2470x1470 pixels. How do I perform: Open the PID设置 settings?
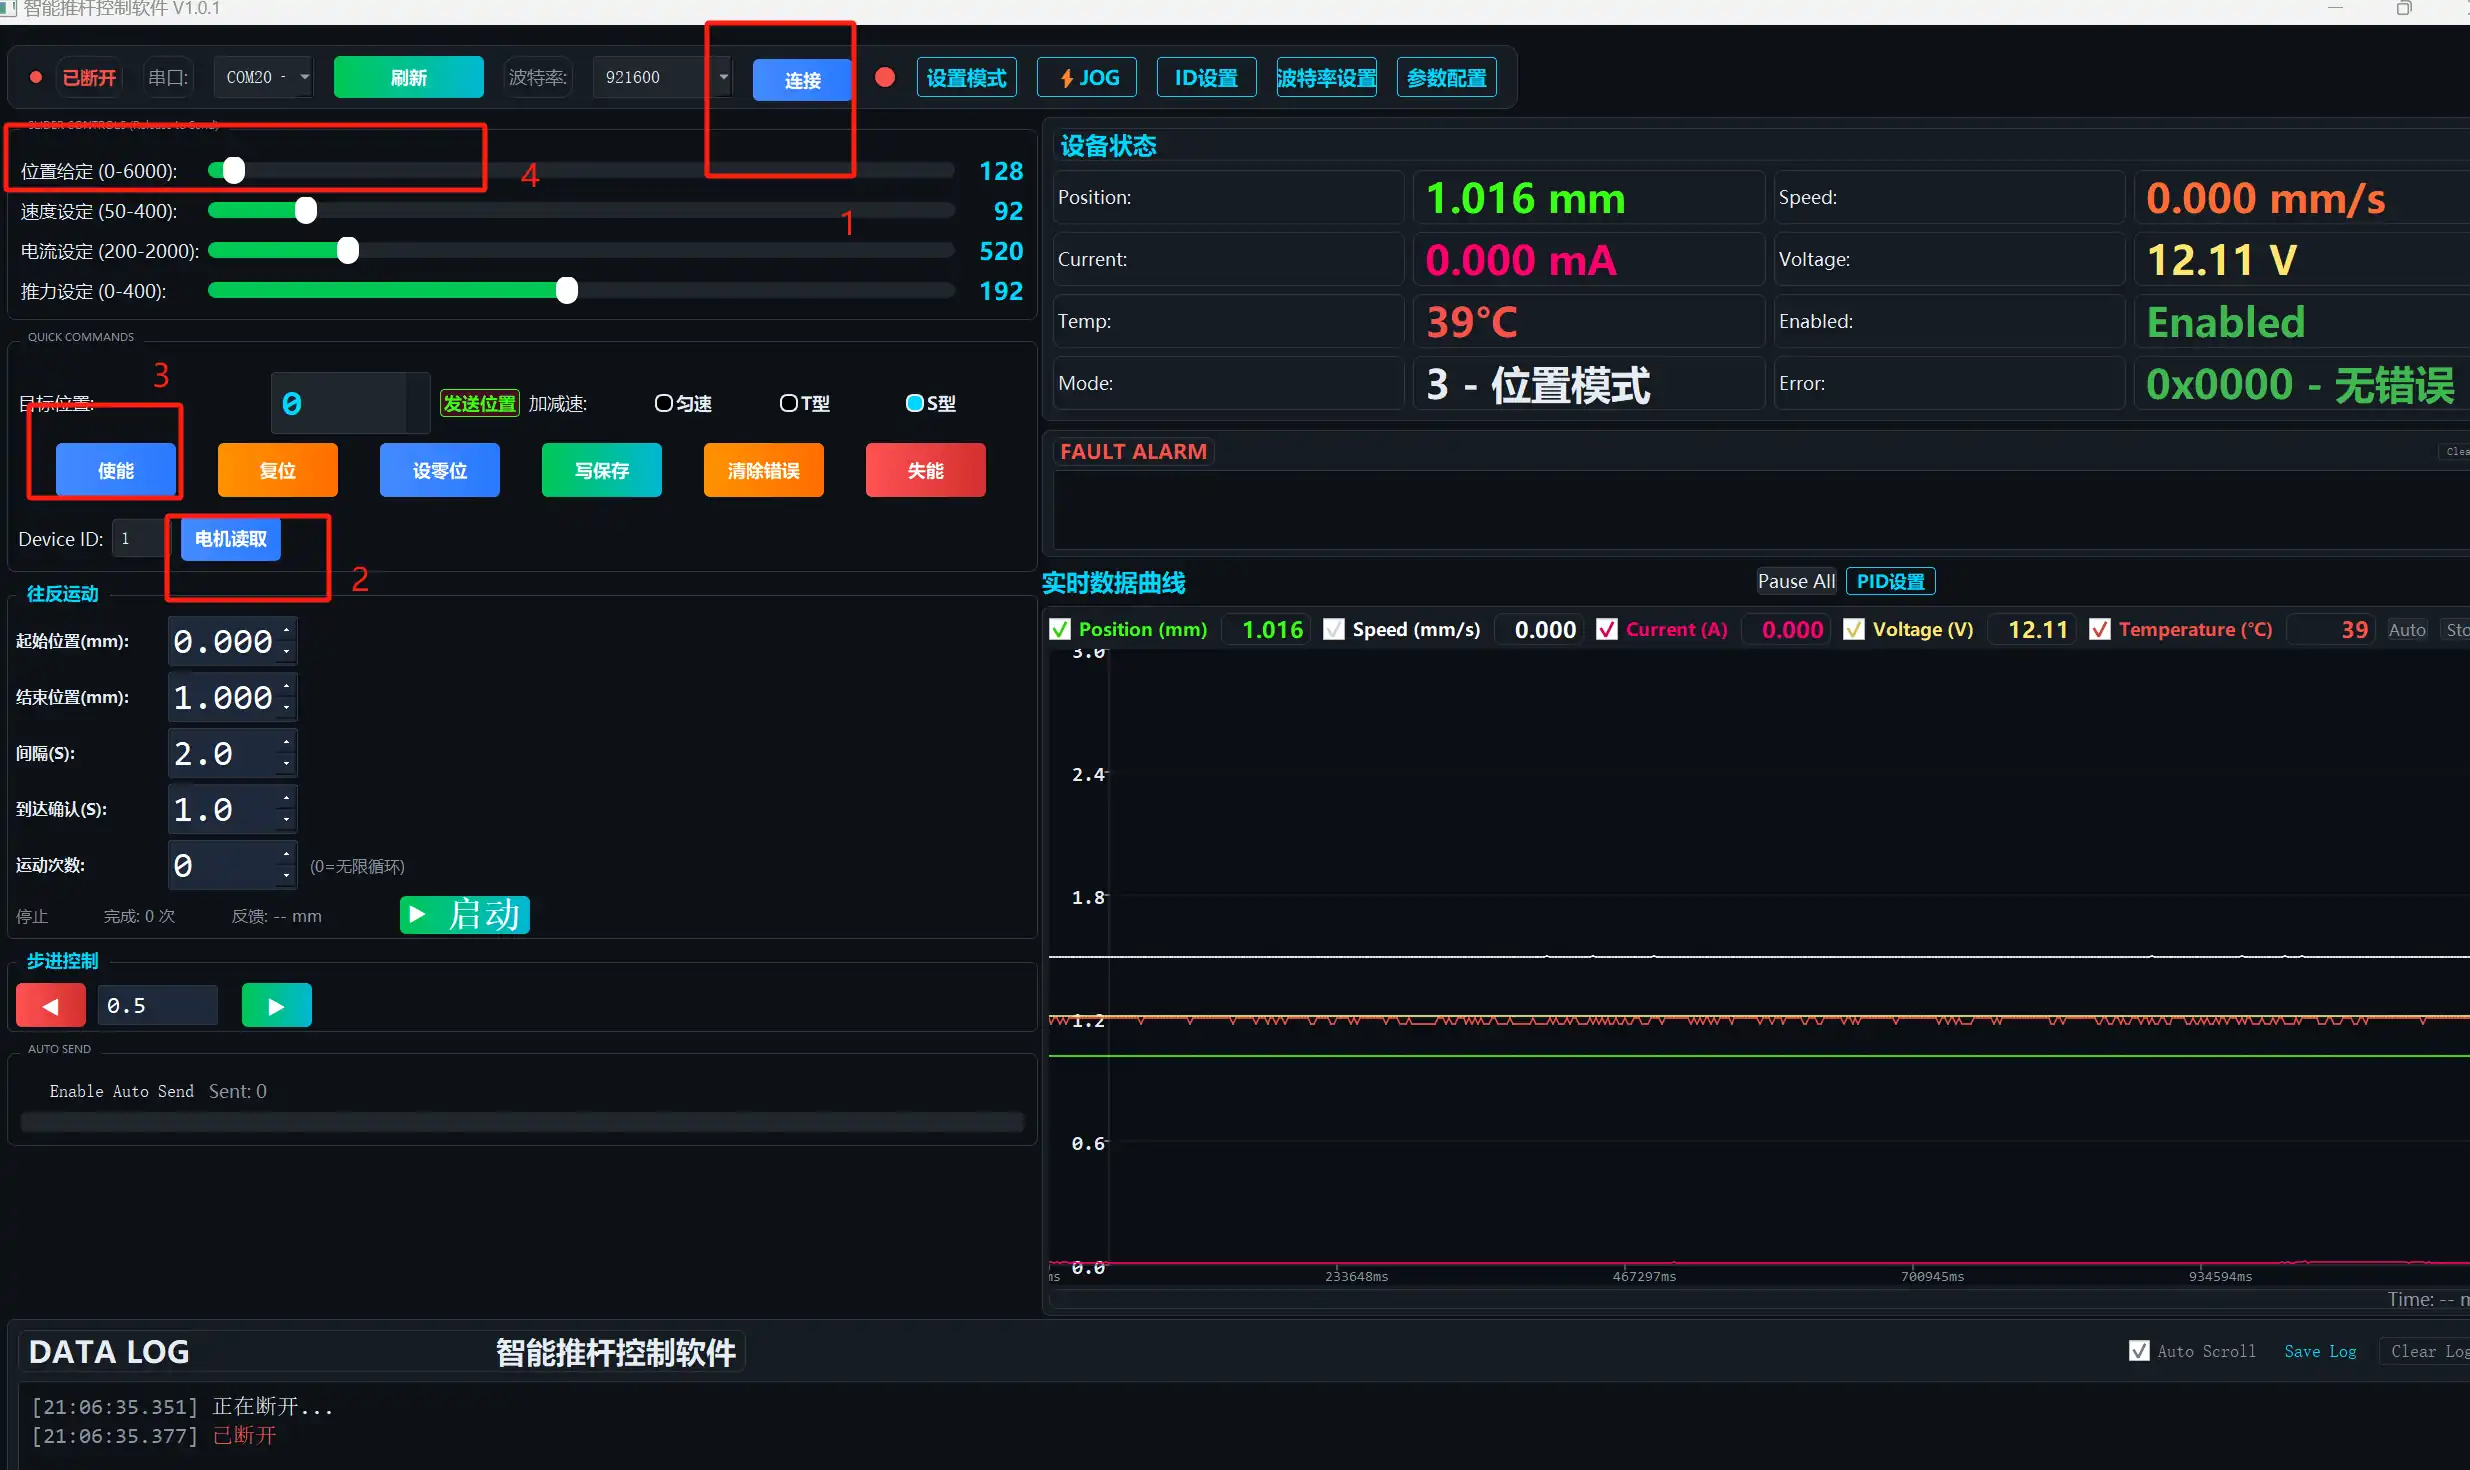pyautogui.click(x=1891, y=581)
